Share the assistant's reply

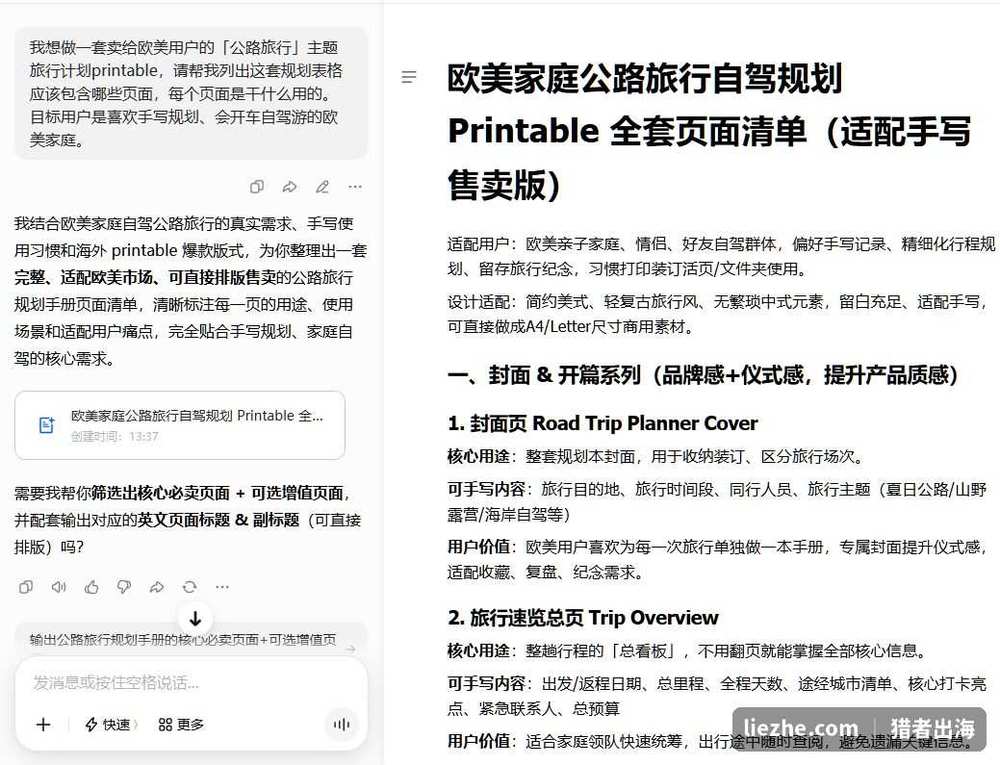click(157, 586)
